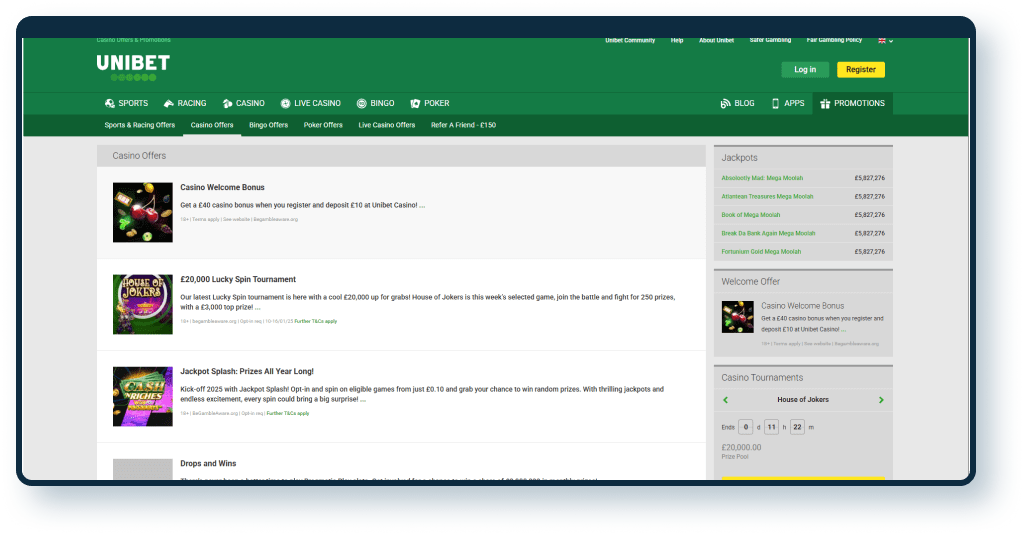The height and width of the screenshot is (534, 1024).
Task: Open Break Da Bank Again Mega Moolah jackpot
Action: click(768, 233)
